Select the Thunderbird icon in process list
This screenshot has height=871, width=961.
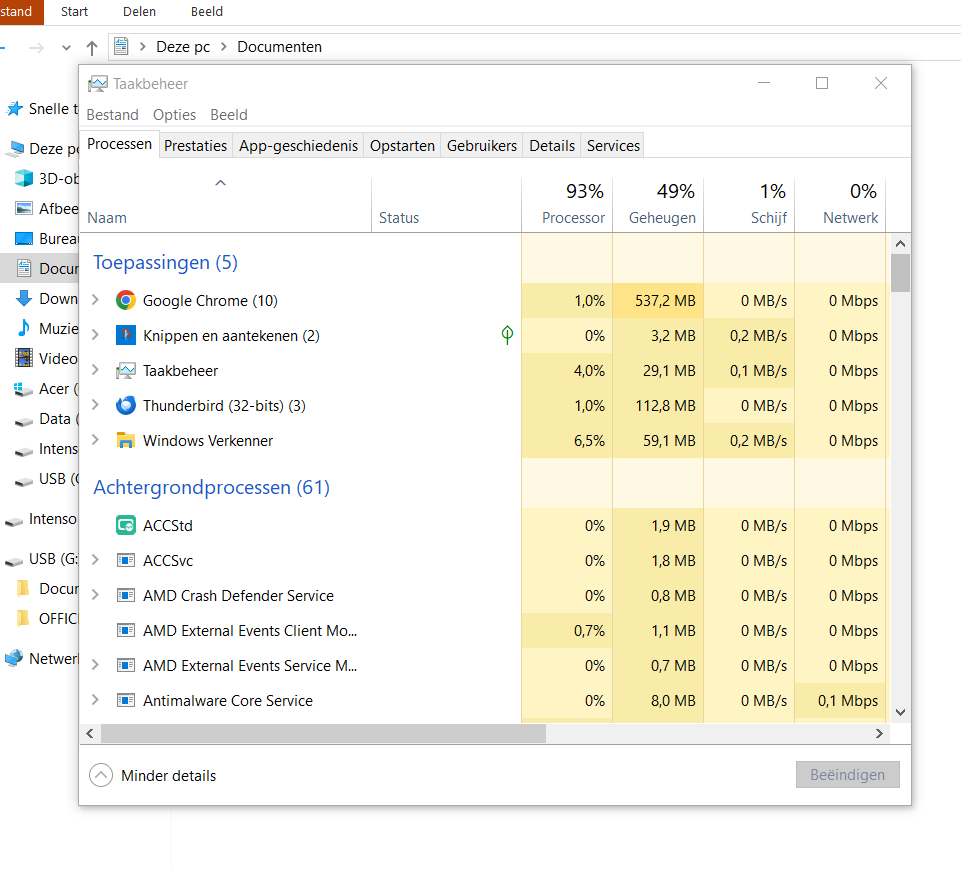pos(125,406)
